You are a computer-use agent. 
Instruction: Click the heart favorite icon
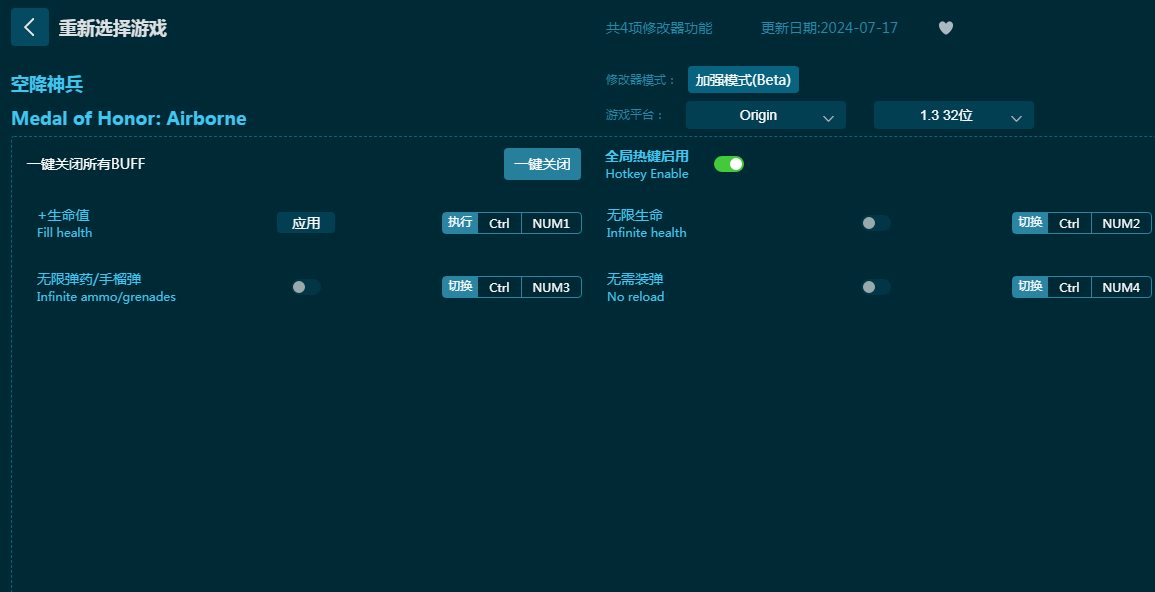point(946,28)
